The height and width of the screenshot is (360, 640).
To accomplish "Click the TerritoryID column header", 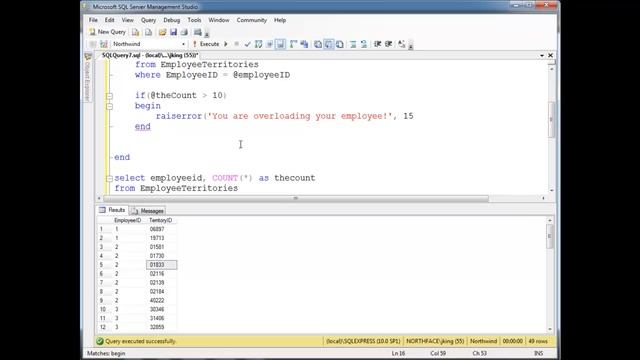I will 161,220.
